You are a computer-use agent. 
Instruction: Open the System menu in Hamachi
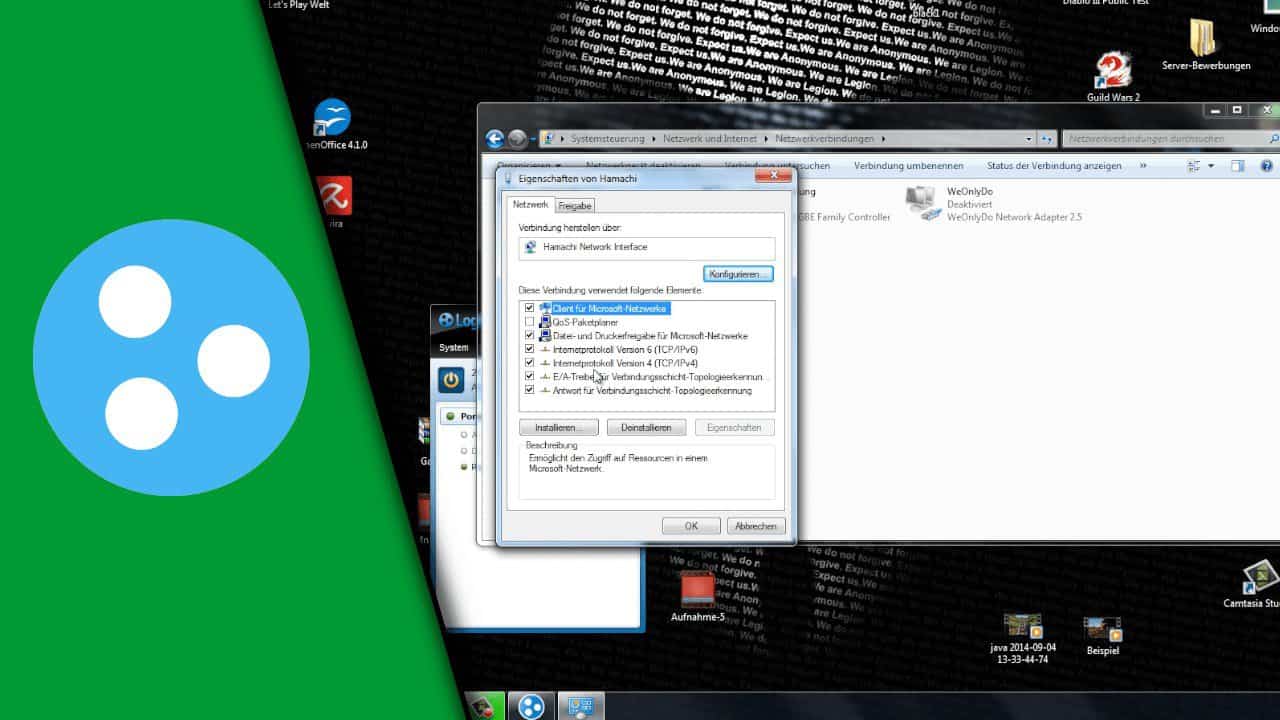click(453, 347)
